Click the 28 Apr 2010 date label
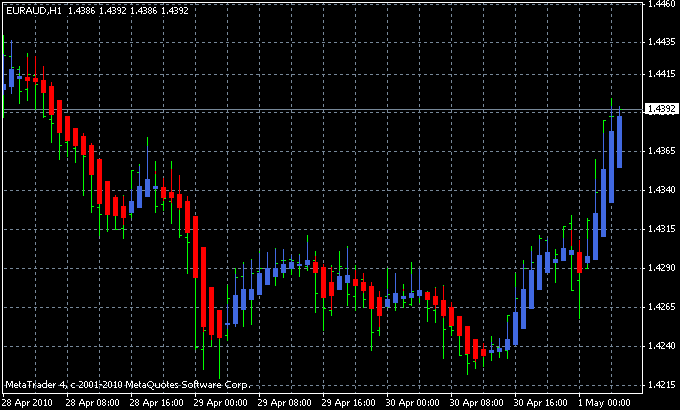The image size is (680, 410). pos(25,402)
